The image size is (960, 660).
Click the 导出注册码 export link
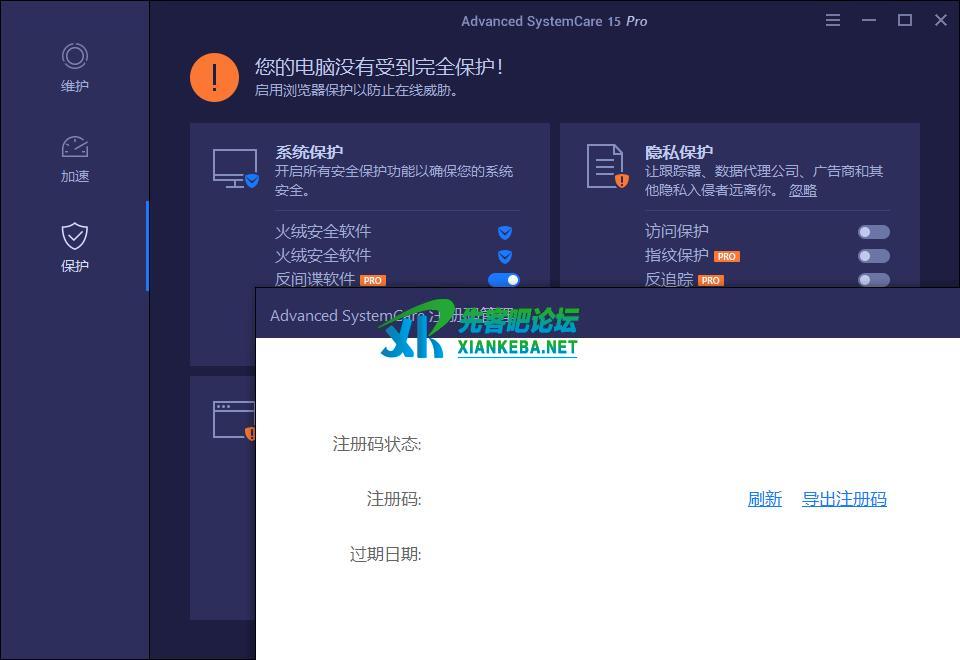844,499
